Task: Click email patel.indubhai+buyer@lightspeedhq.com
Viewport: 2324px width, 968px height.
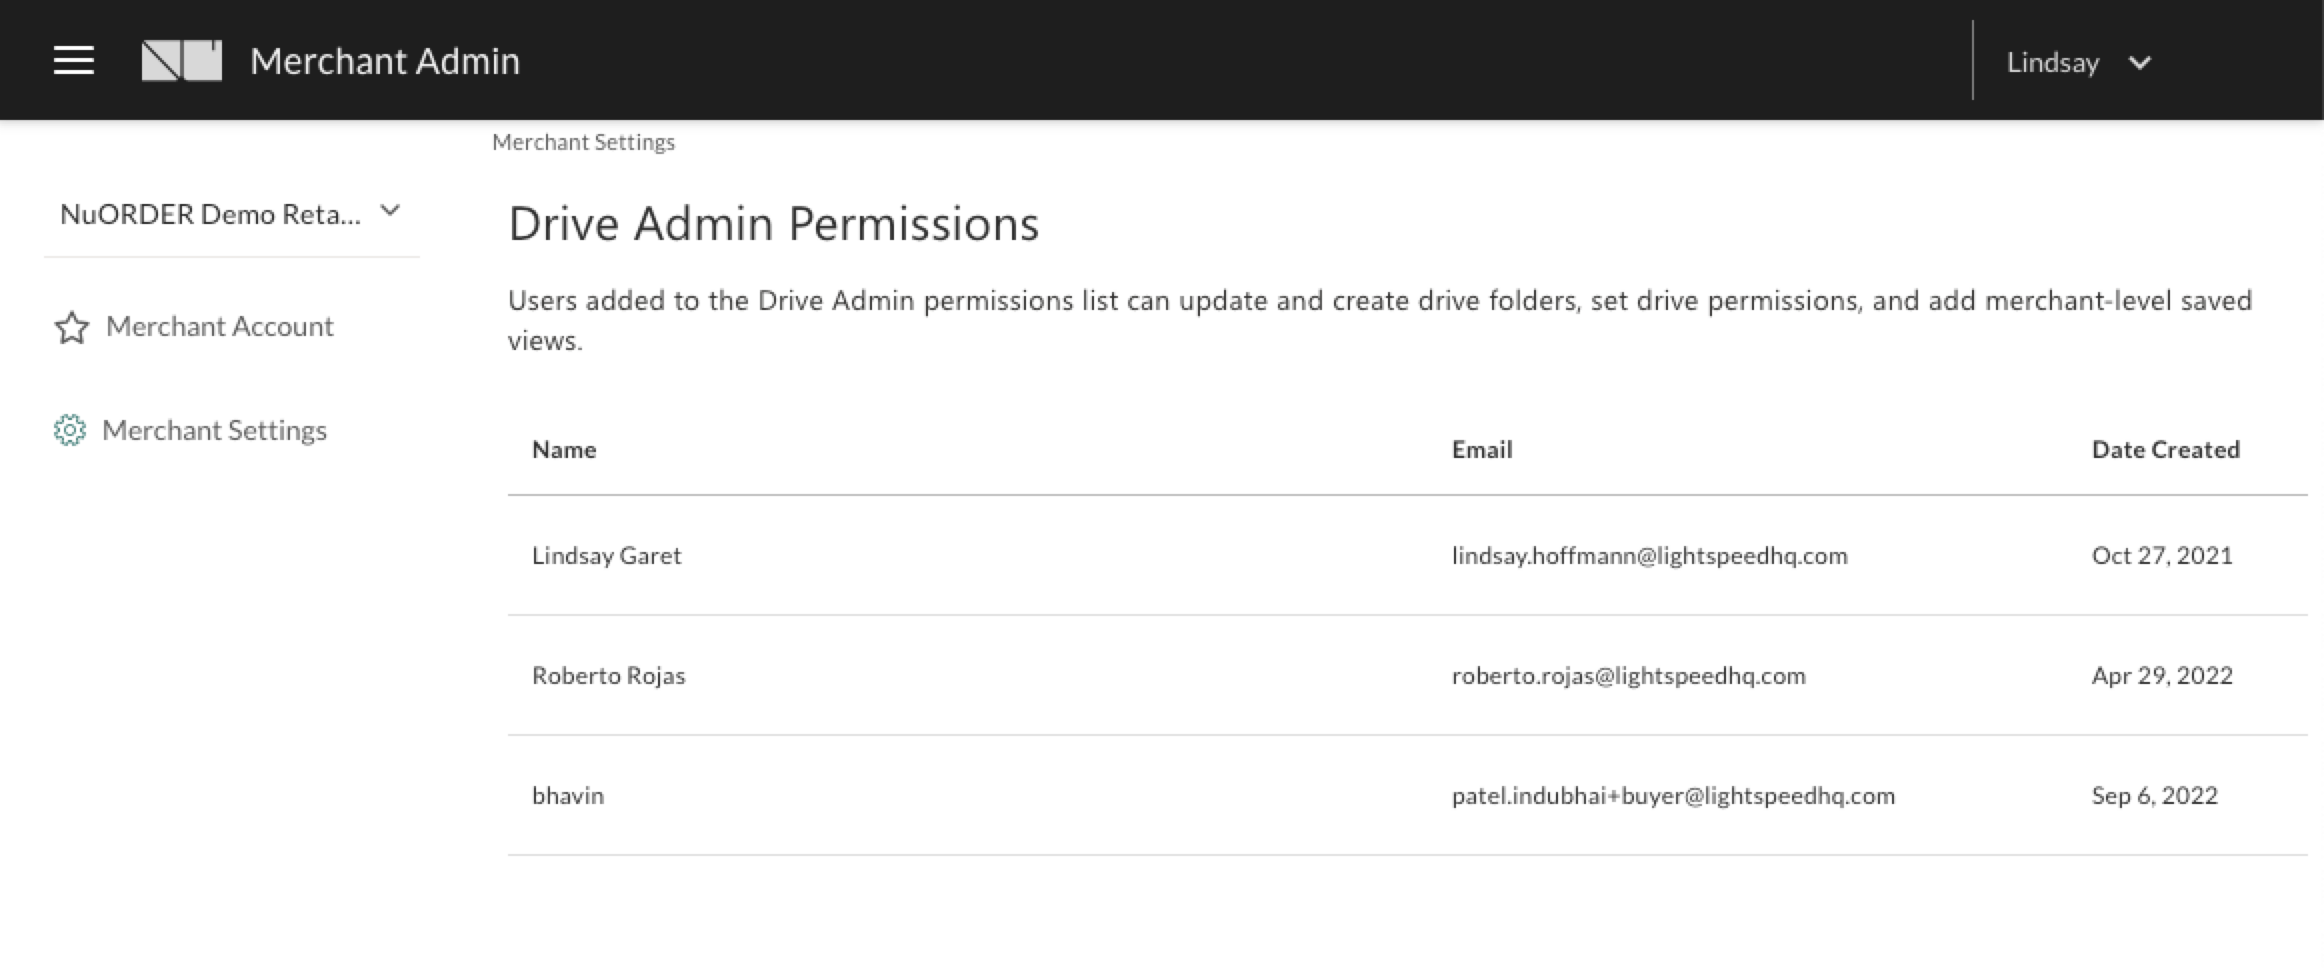Action: [1673, 796]
